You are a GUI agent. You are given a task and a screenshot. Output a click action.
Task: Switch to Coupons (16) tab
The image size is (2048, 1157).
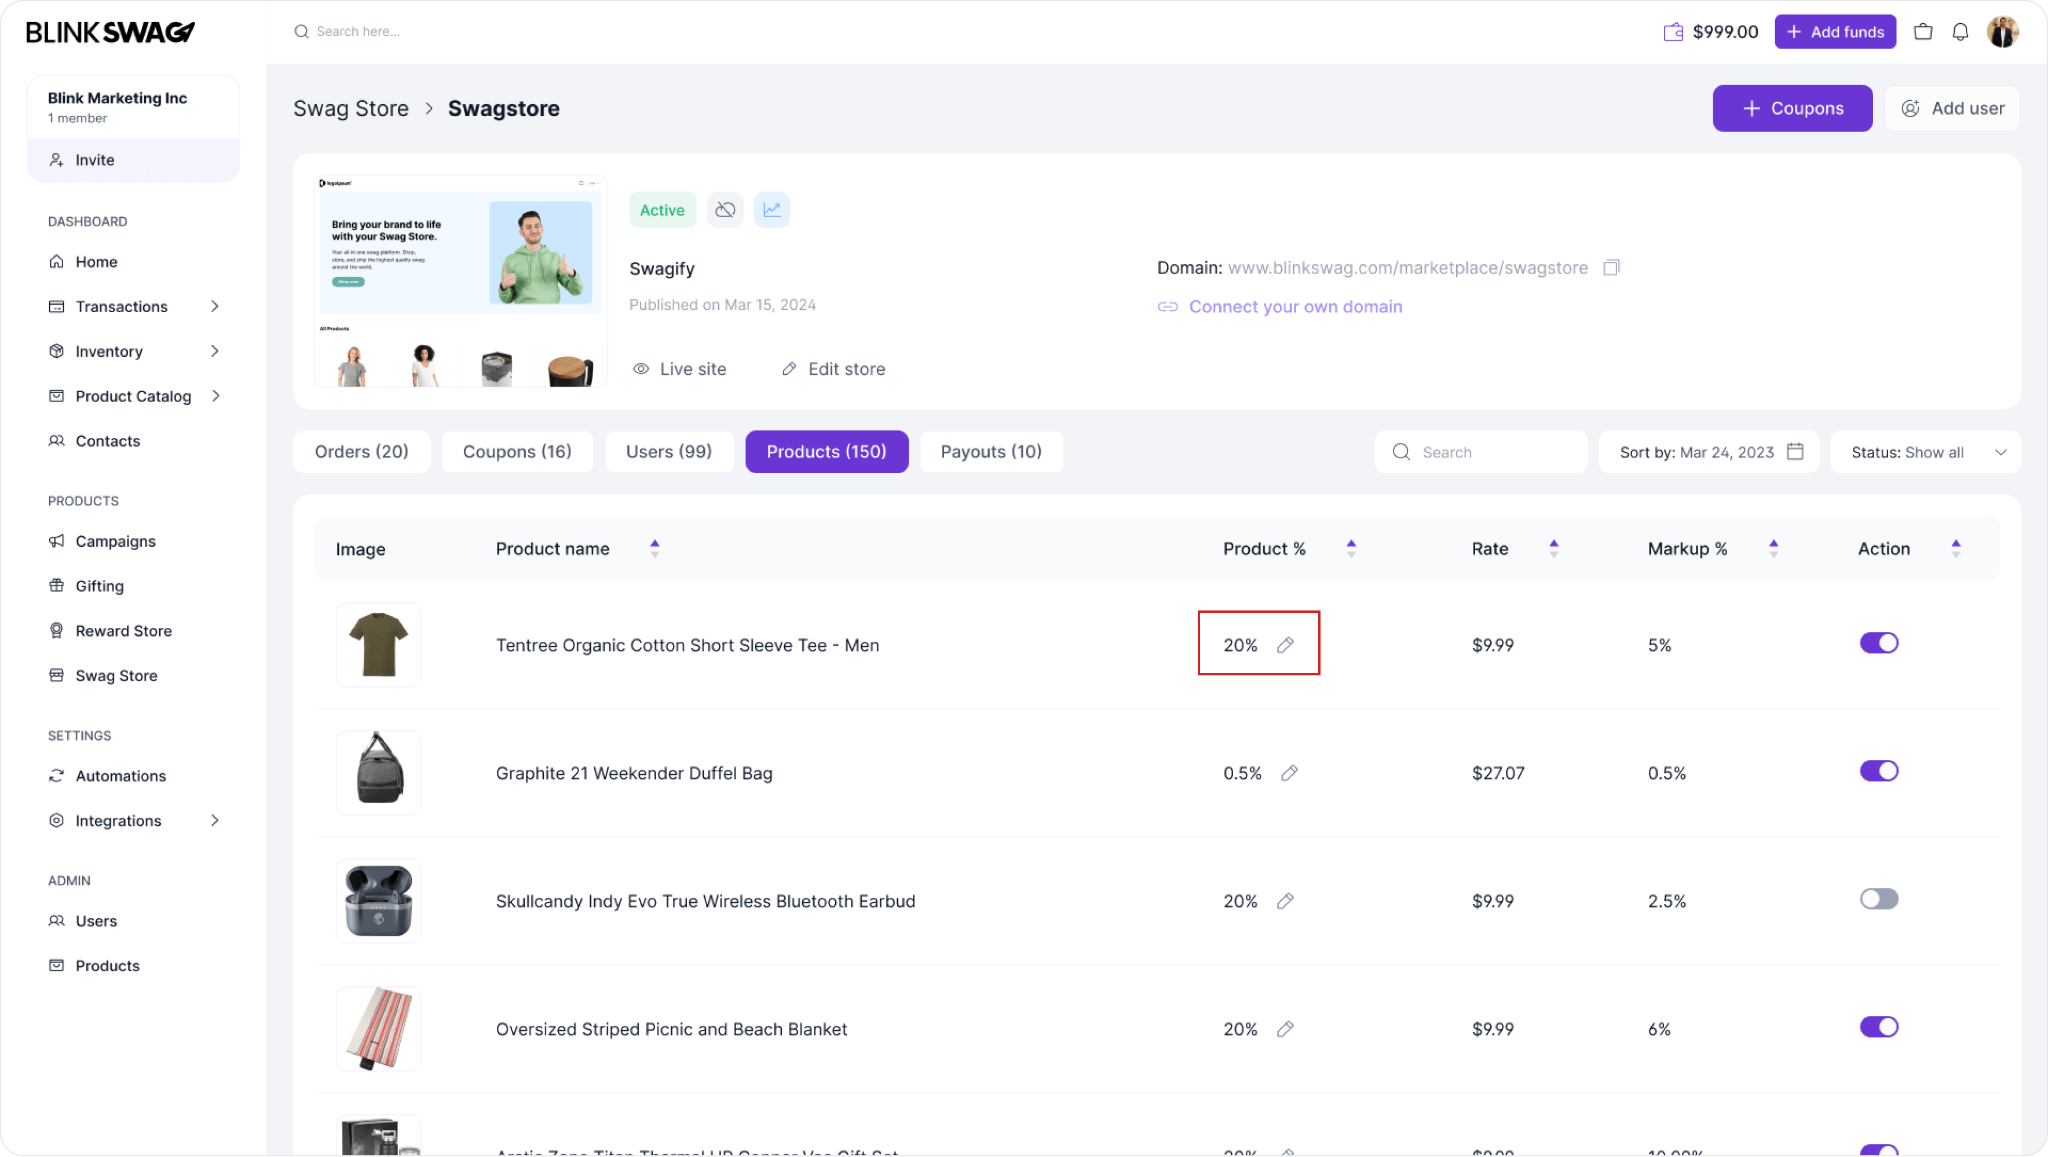coord(517,452)
